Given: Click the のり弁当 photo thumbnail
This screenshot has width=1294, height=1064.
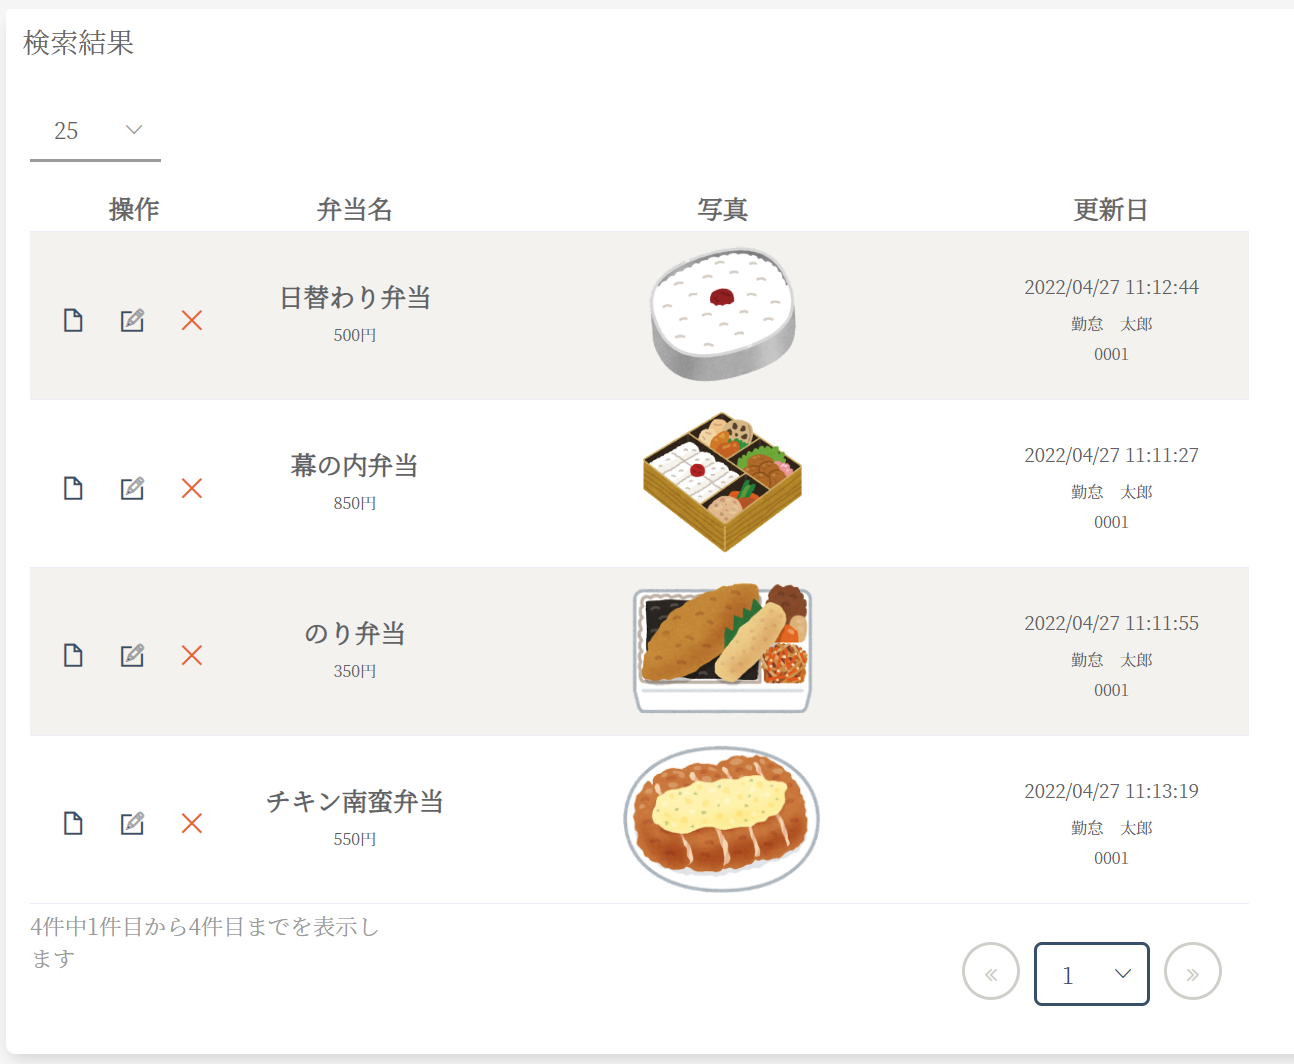Looking at the screenshot, I should (722, 649).
